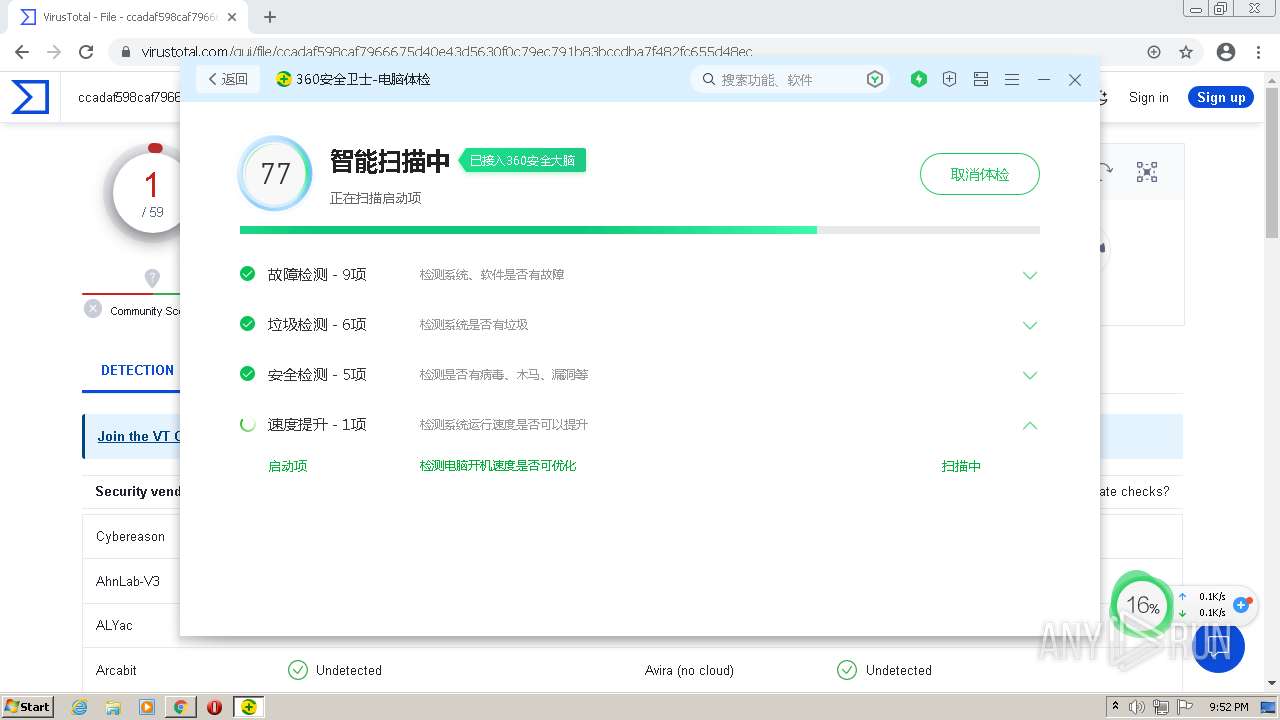Open a new Chrome tab with plus
This screenshot has width=1280, height=720.
270,17
